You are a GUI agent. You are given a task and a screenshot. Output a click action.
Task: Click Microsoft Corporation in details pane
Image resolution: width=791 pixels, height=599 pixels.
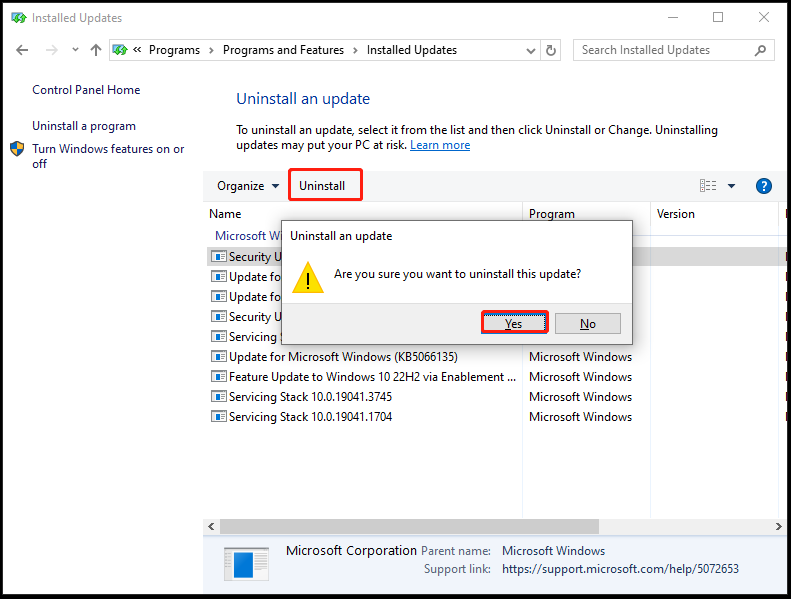click(351, 551)
